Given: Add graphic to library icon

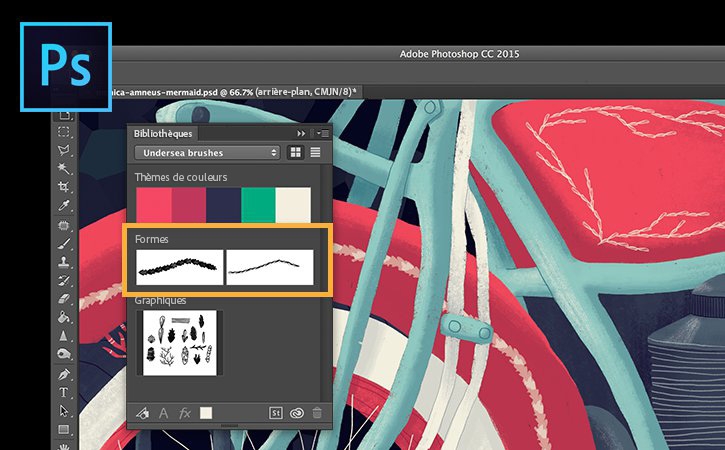Looking at the screenshot, I should pyautogui.click(x=142, y=413).
